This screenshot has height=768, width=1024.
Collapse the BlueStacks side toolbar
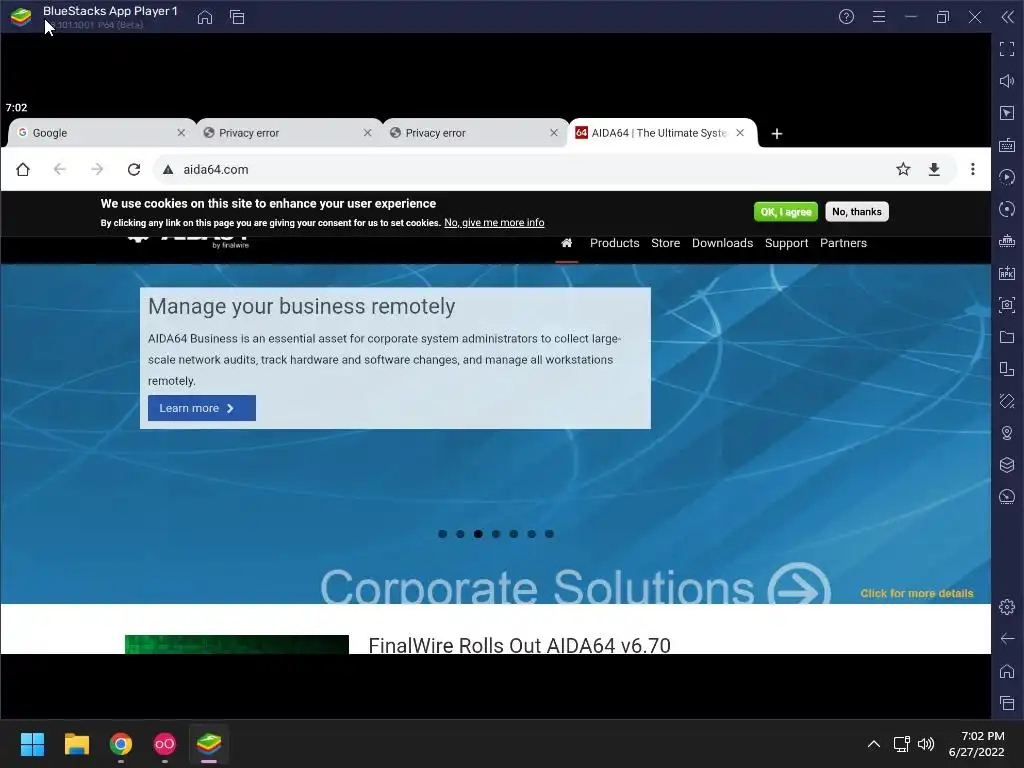[x=1008, y=17]
